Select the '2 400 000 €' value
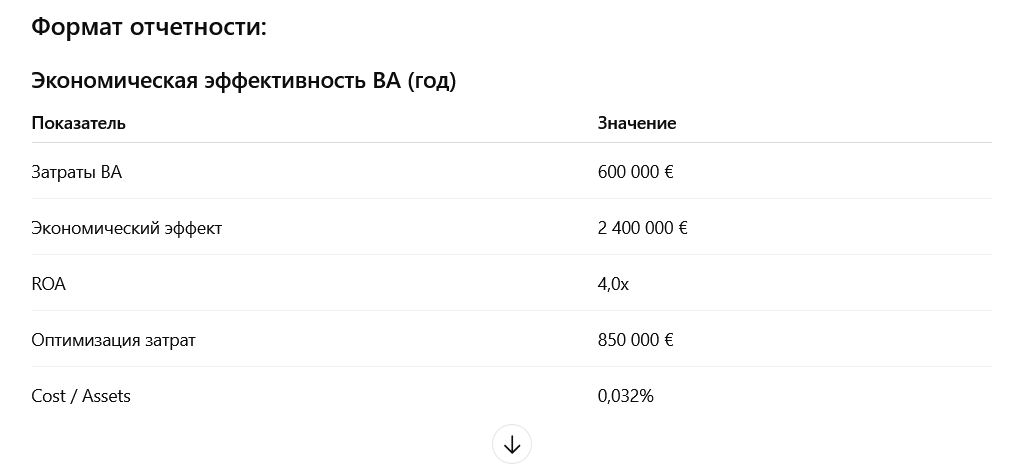 coord(642,228)
